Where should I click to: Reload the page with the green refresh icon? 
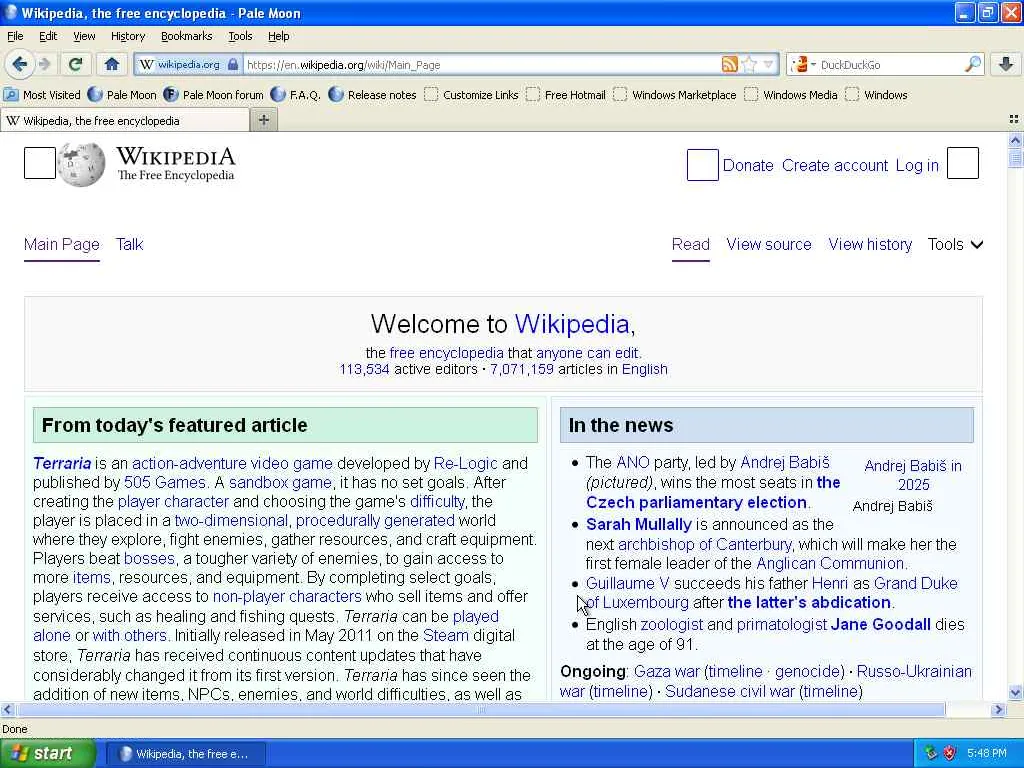coord(75,64)
